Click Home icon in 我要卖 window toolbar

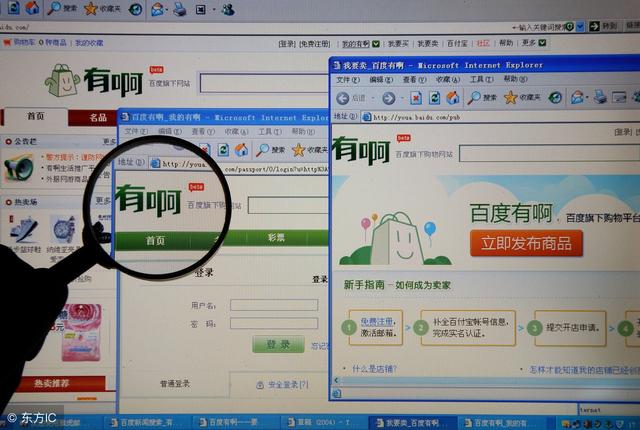coord(453,98)
